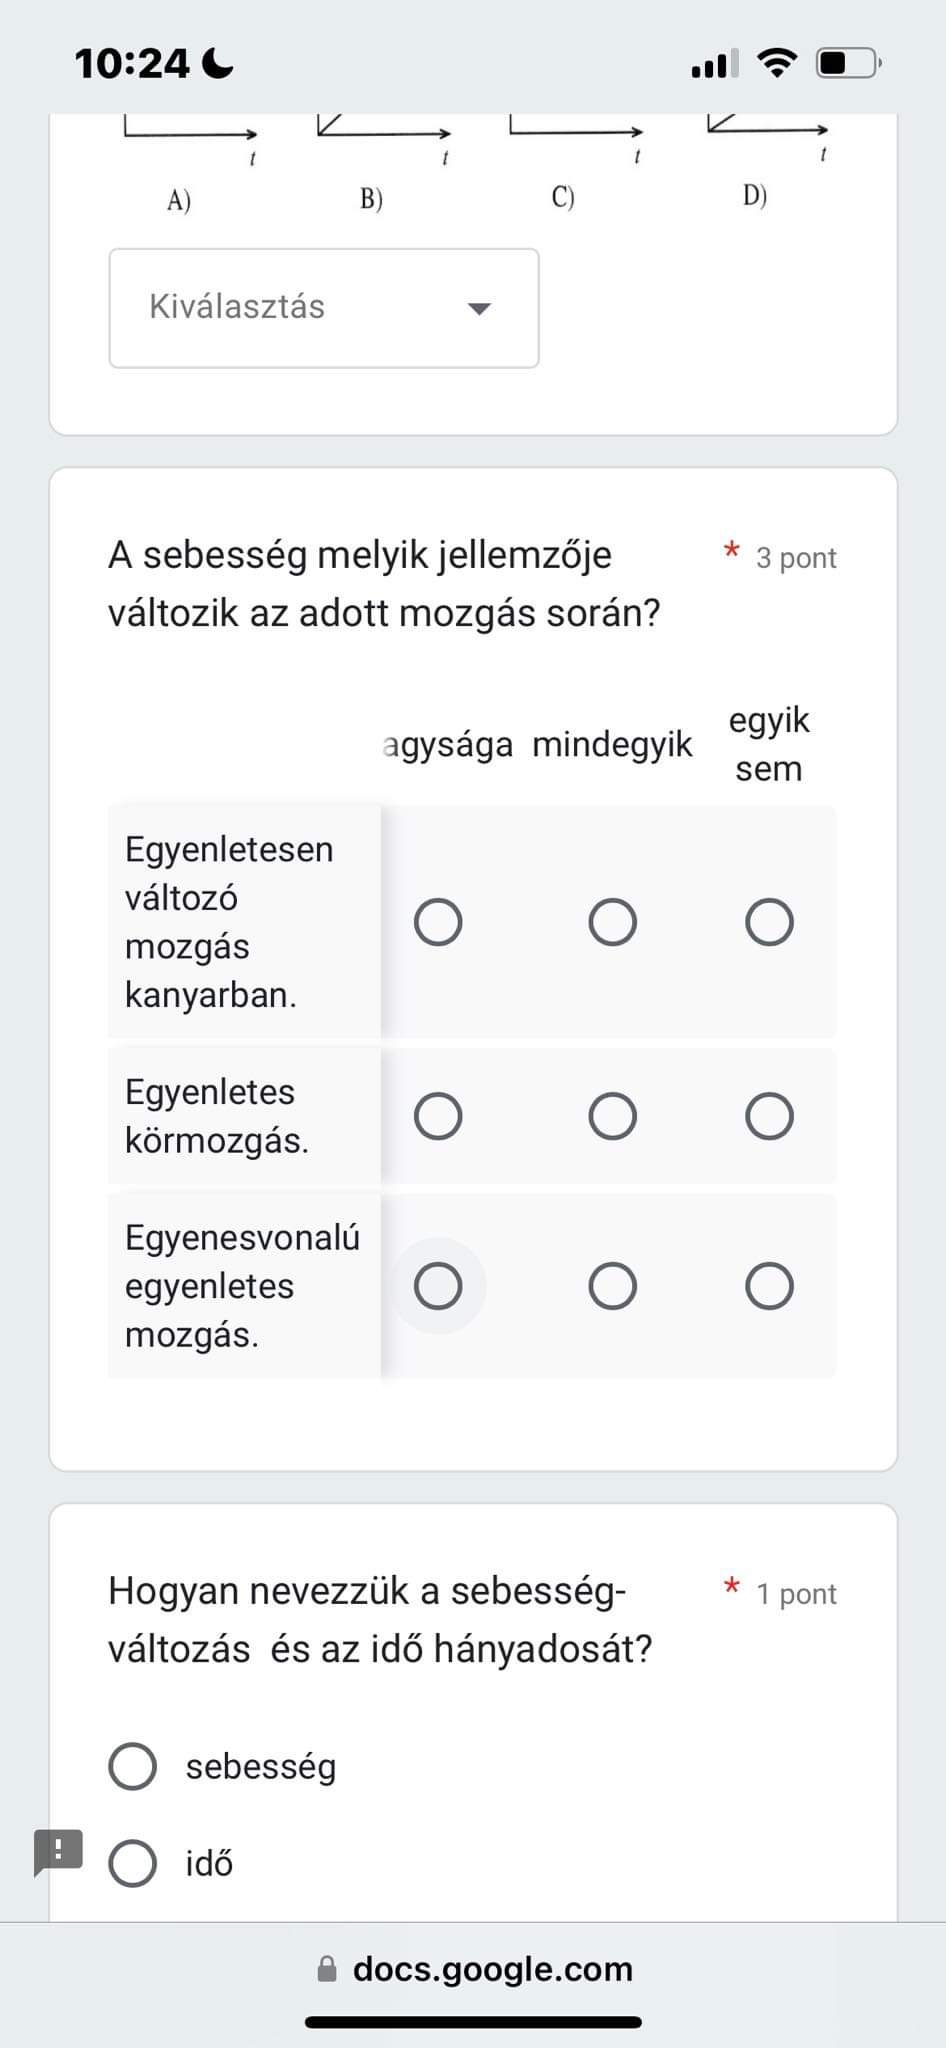Tap the lock icon beside docs.google.com
Image resolution: width=946 pixels, height=2048 pixels.
[x=327, y=1969]
